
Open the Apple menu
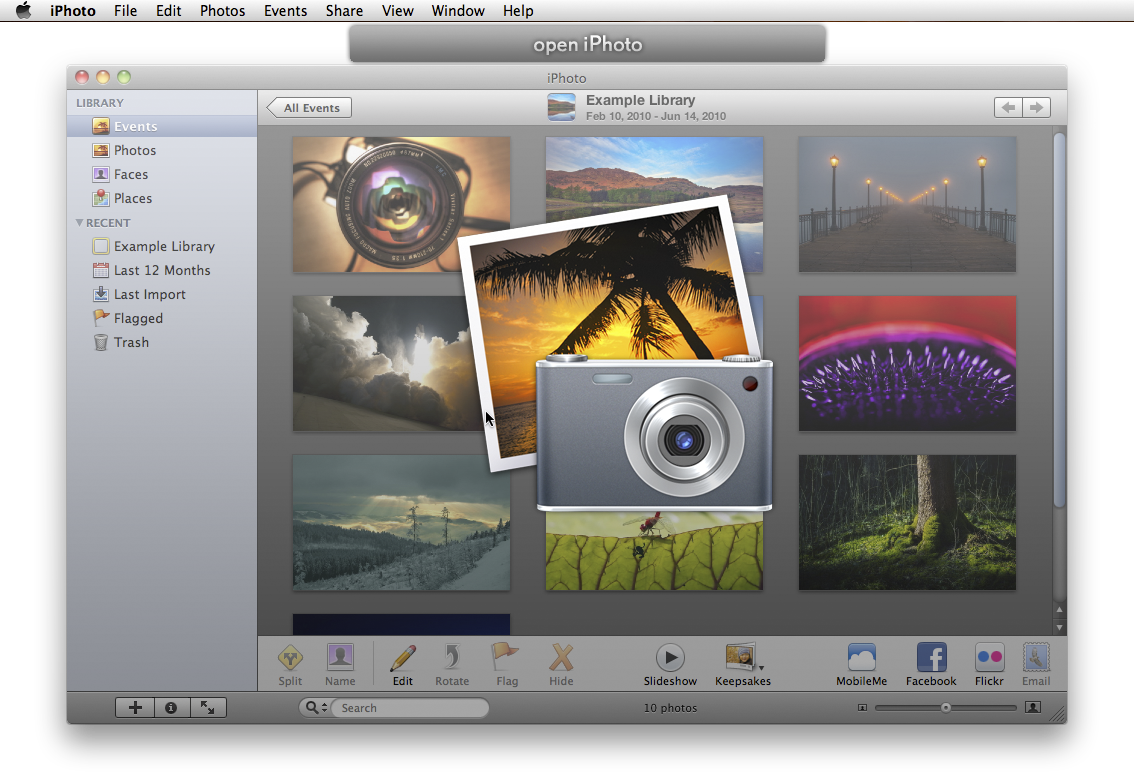coord(23,11)
